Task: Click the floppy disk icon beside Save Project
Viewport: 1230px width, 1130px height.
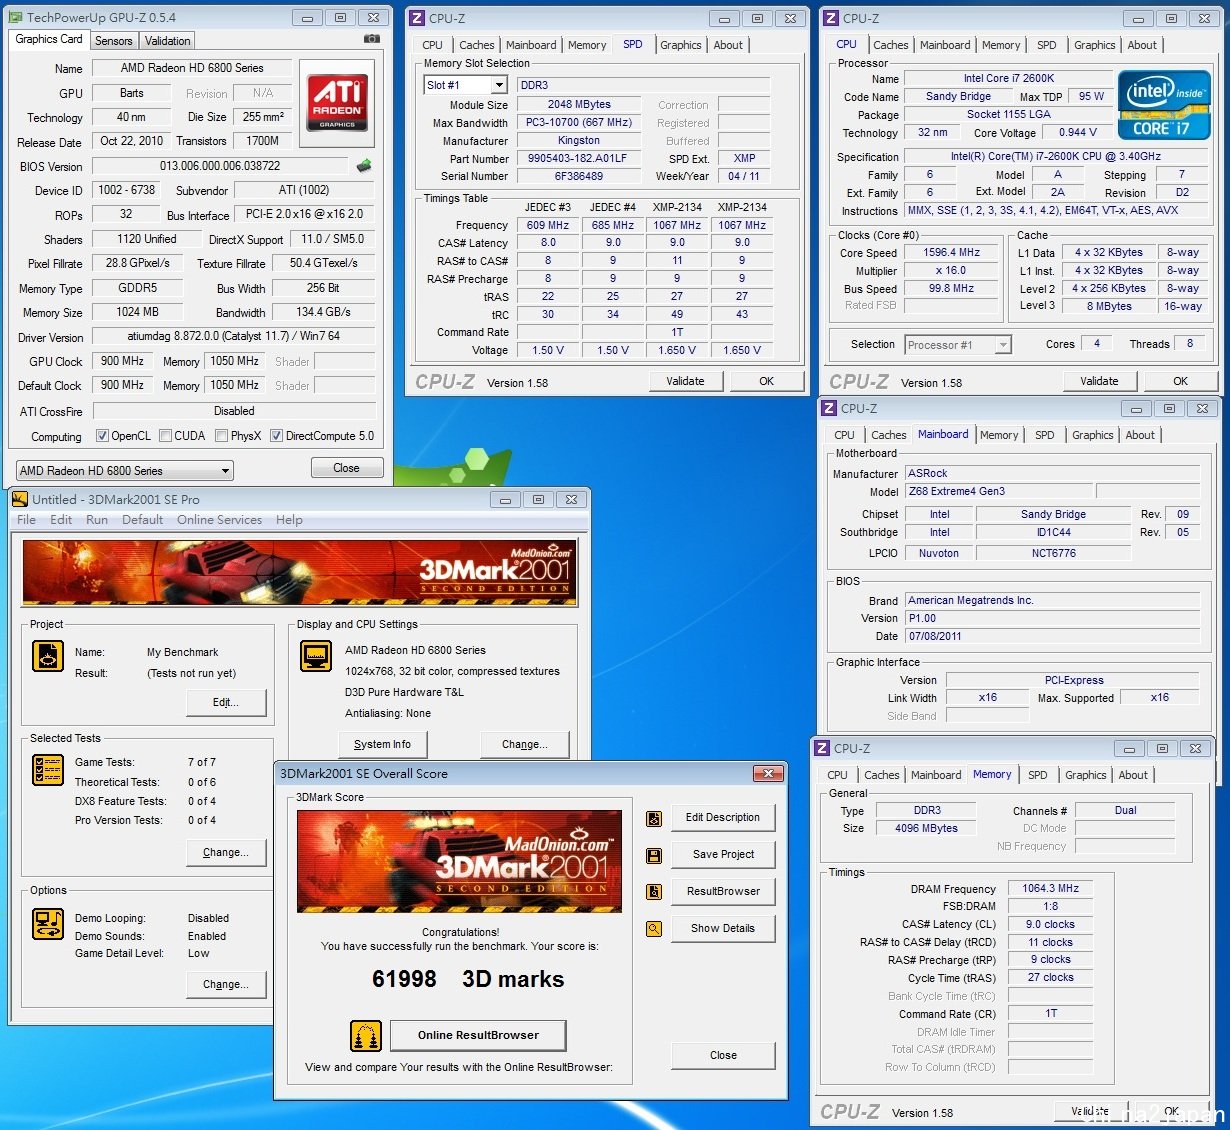Action: [654, 856]
